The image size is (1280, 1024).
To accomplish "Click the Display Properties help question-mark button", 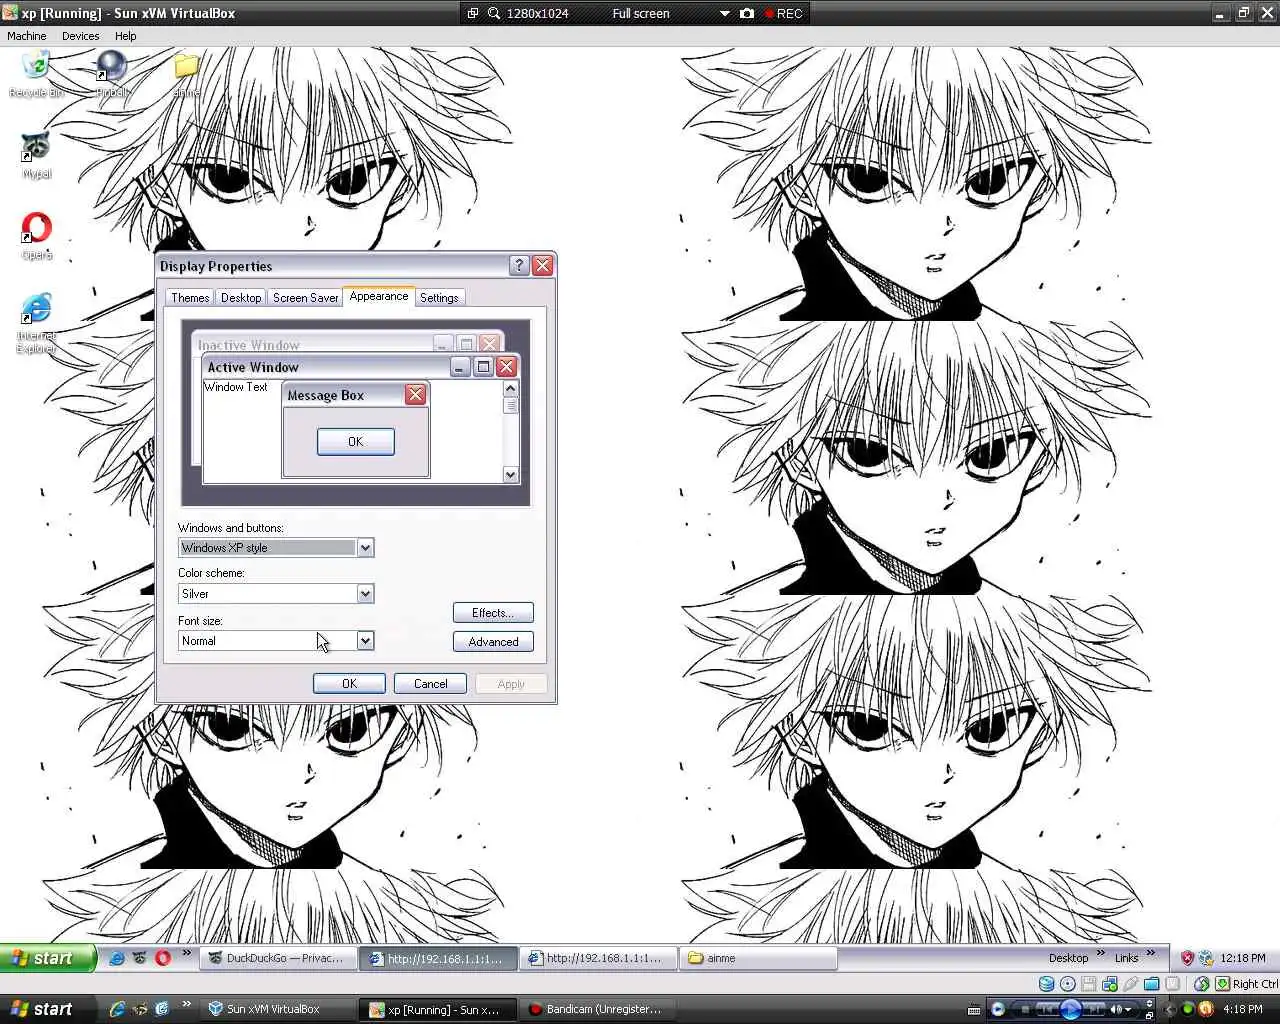I will click(x=518, y=265).
